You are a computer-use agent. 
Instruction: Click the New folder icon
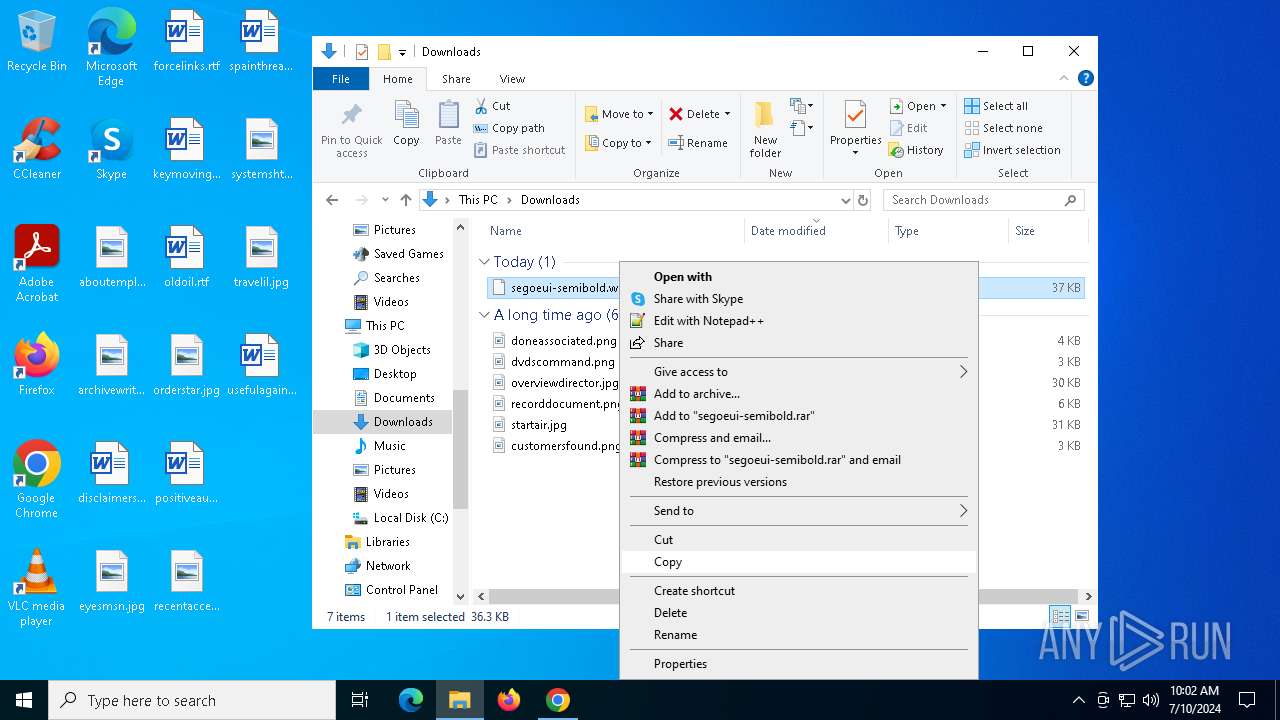[765, 115]
